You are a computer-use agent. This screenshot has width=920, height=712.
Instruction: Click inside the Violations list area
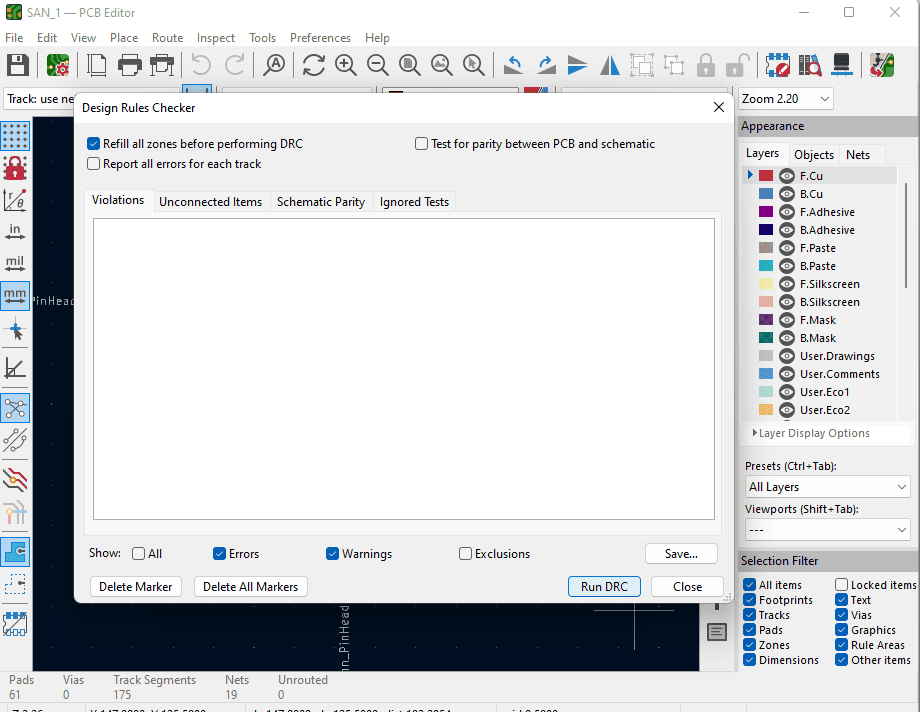tap(404, 369)
